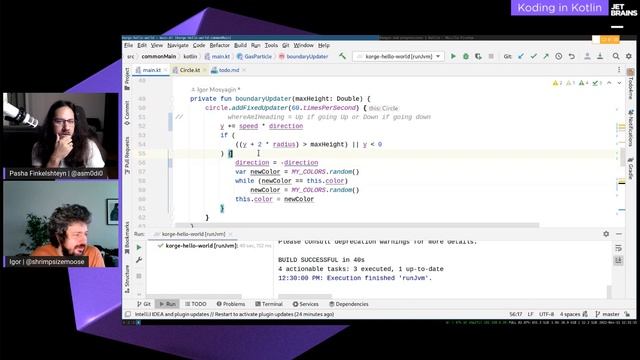
Task: Open the Commit tool window sidebar button
Action: (127, 113)
